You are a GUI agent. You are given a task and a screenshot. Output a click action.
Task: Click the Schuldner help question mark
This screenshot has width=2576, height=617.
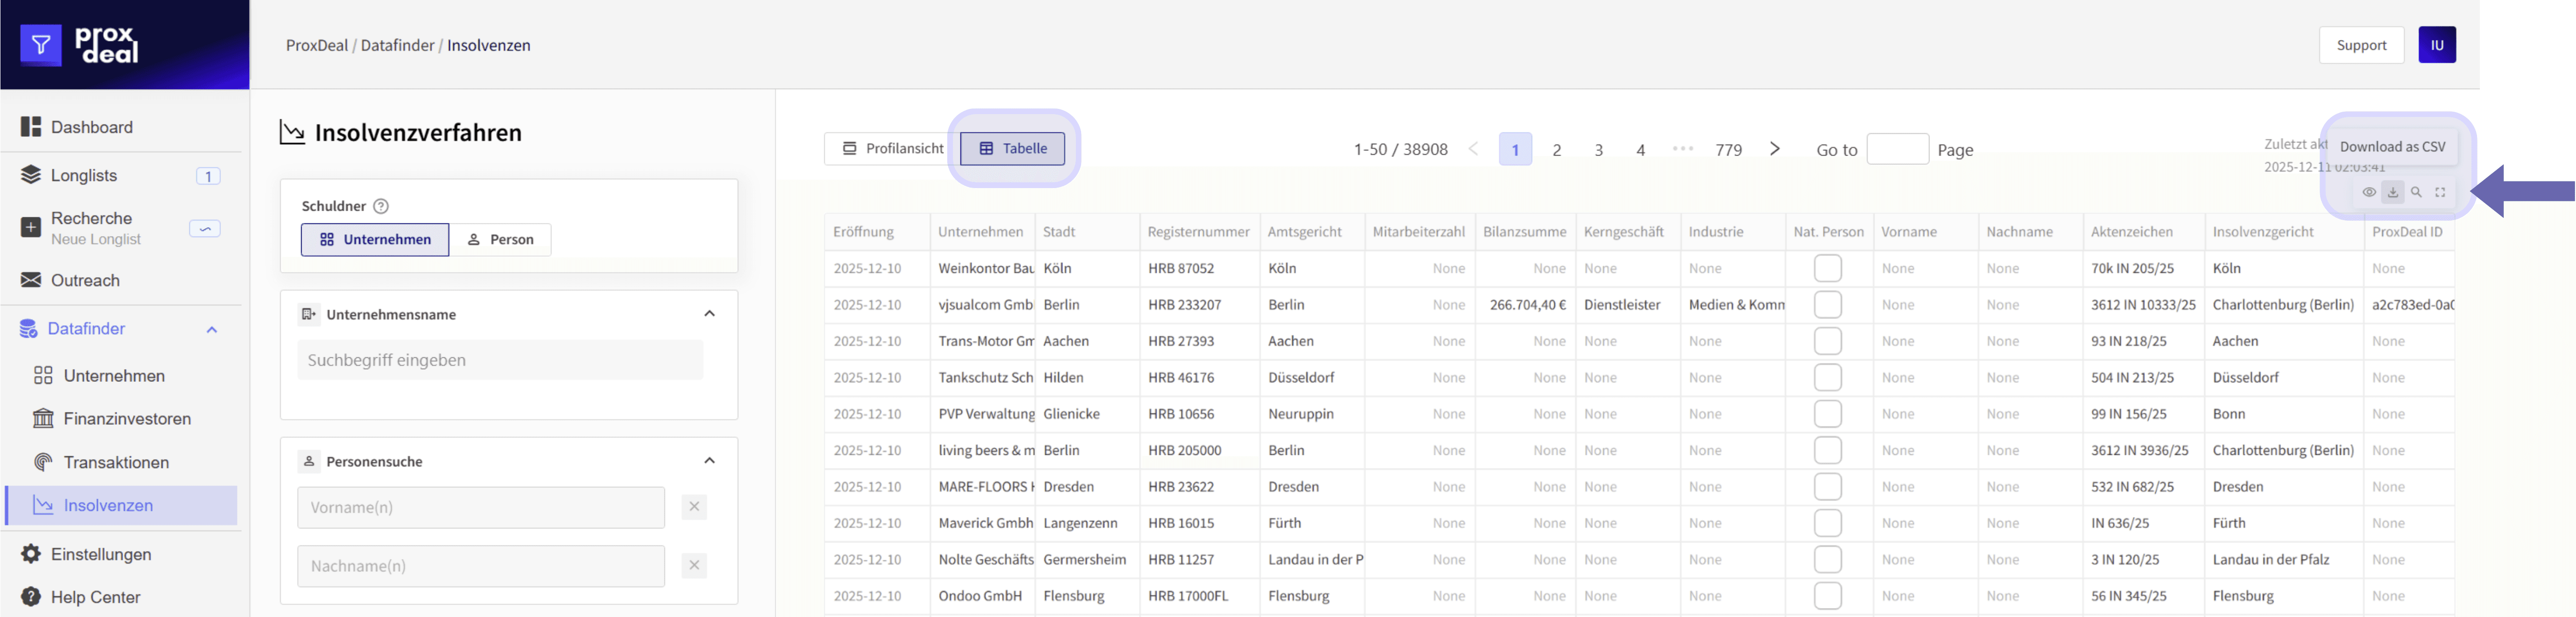(380, 206)
